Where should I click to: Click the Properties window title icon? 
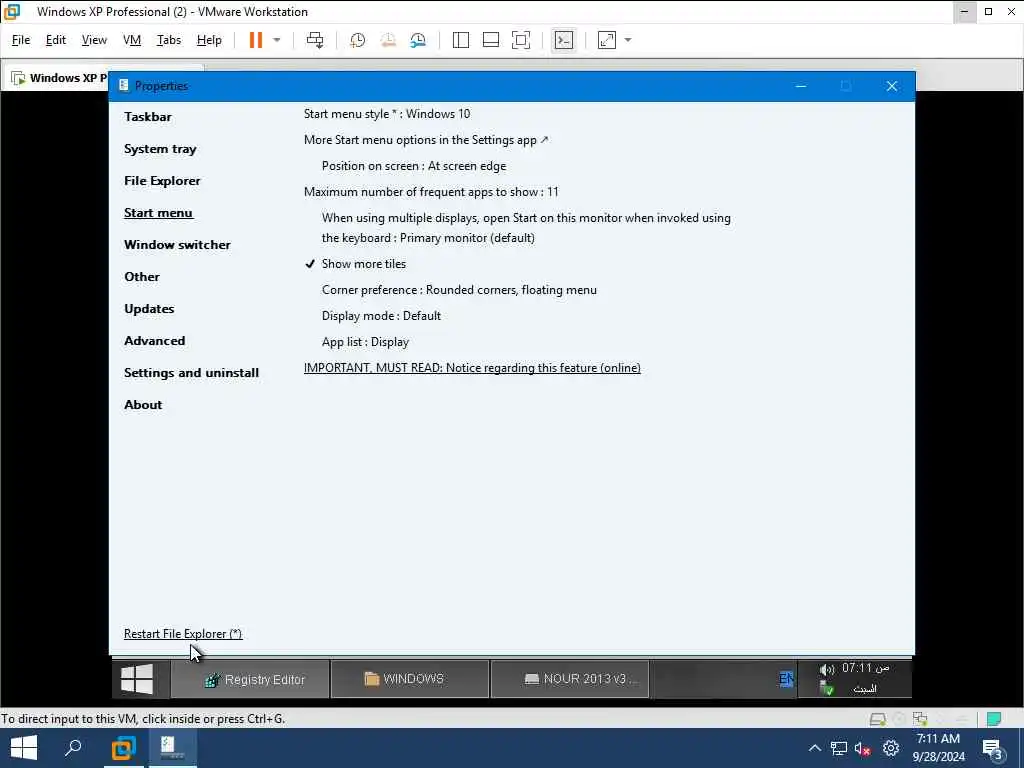123,86
